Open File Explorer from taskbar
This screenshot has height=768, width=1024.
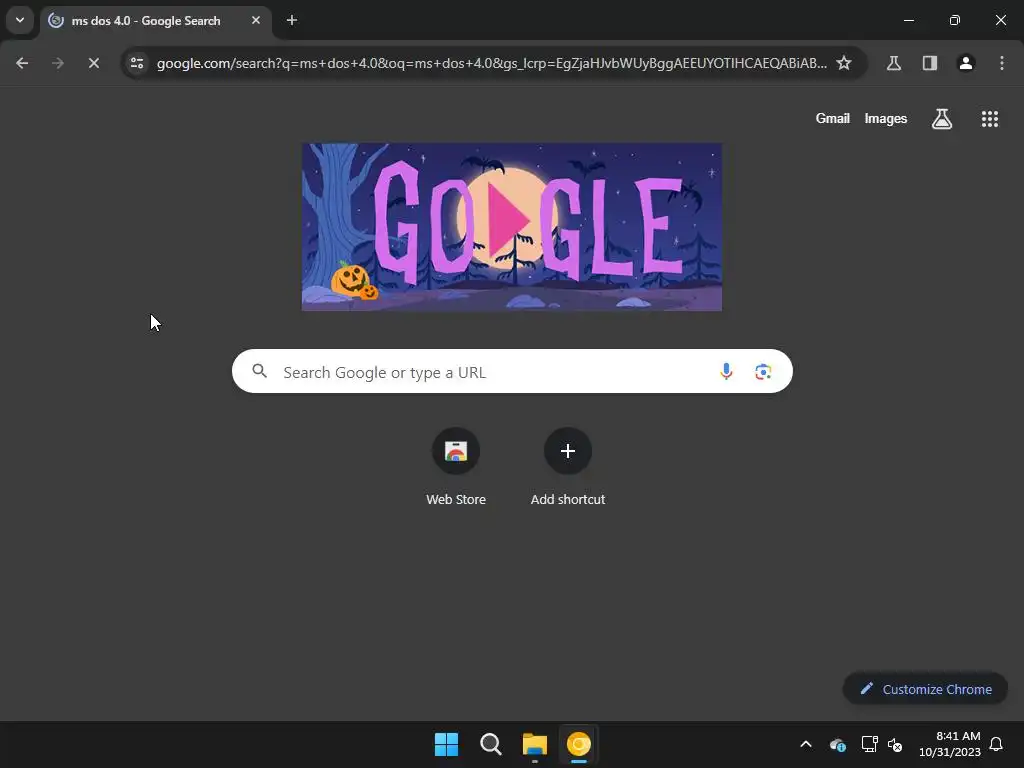[534, 744]
